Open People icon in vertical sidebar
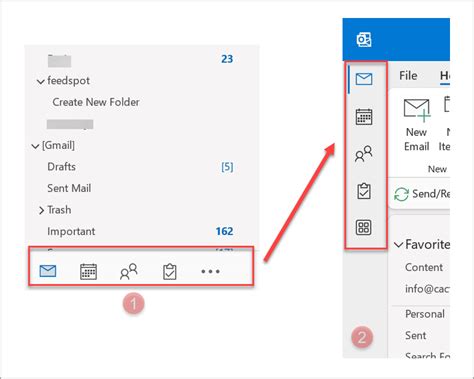 364,154
